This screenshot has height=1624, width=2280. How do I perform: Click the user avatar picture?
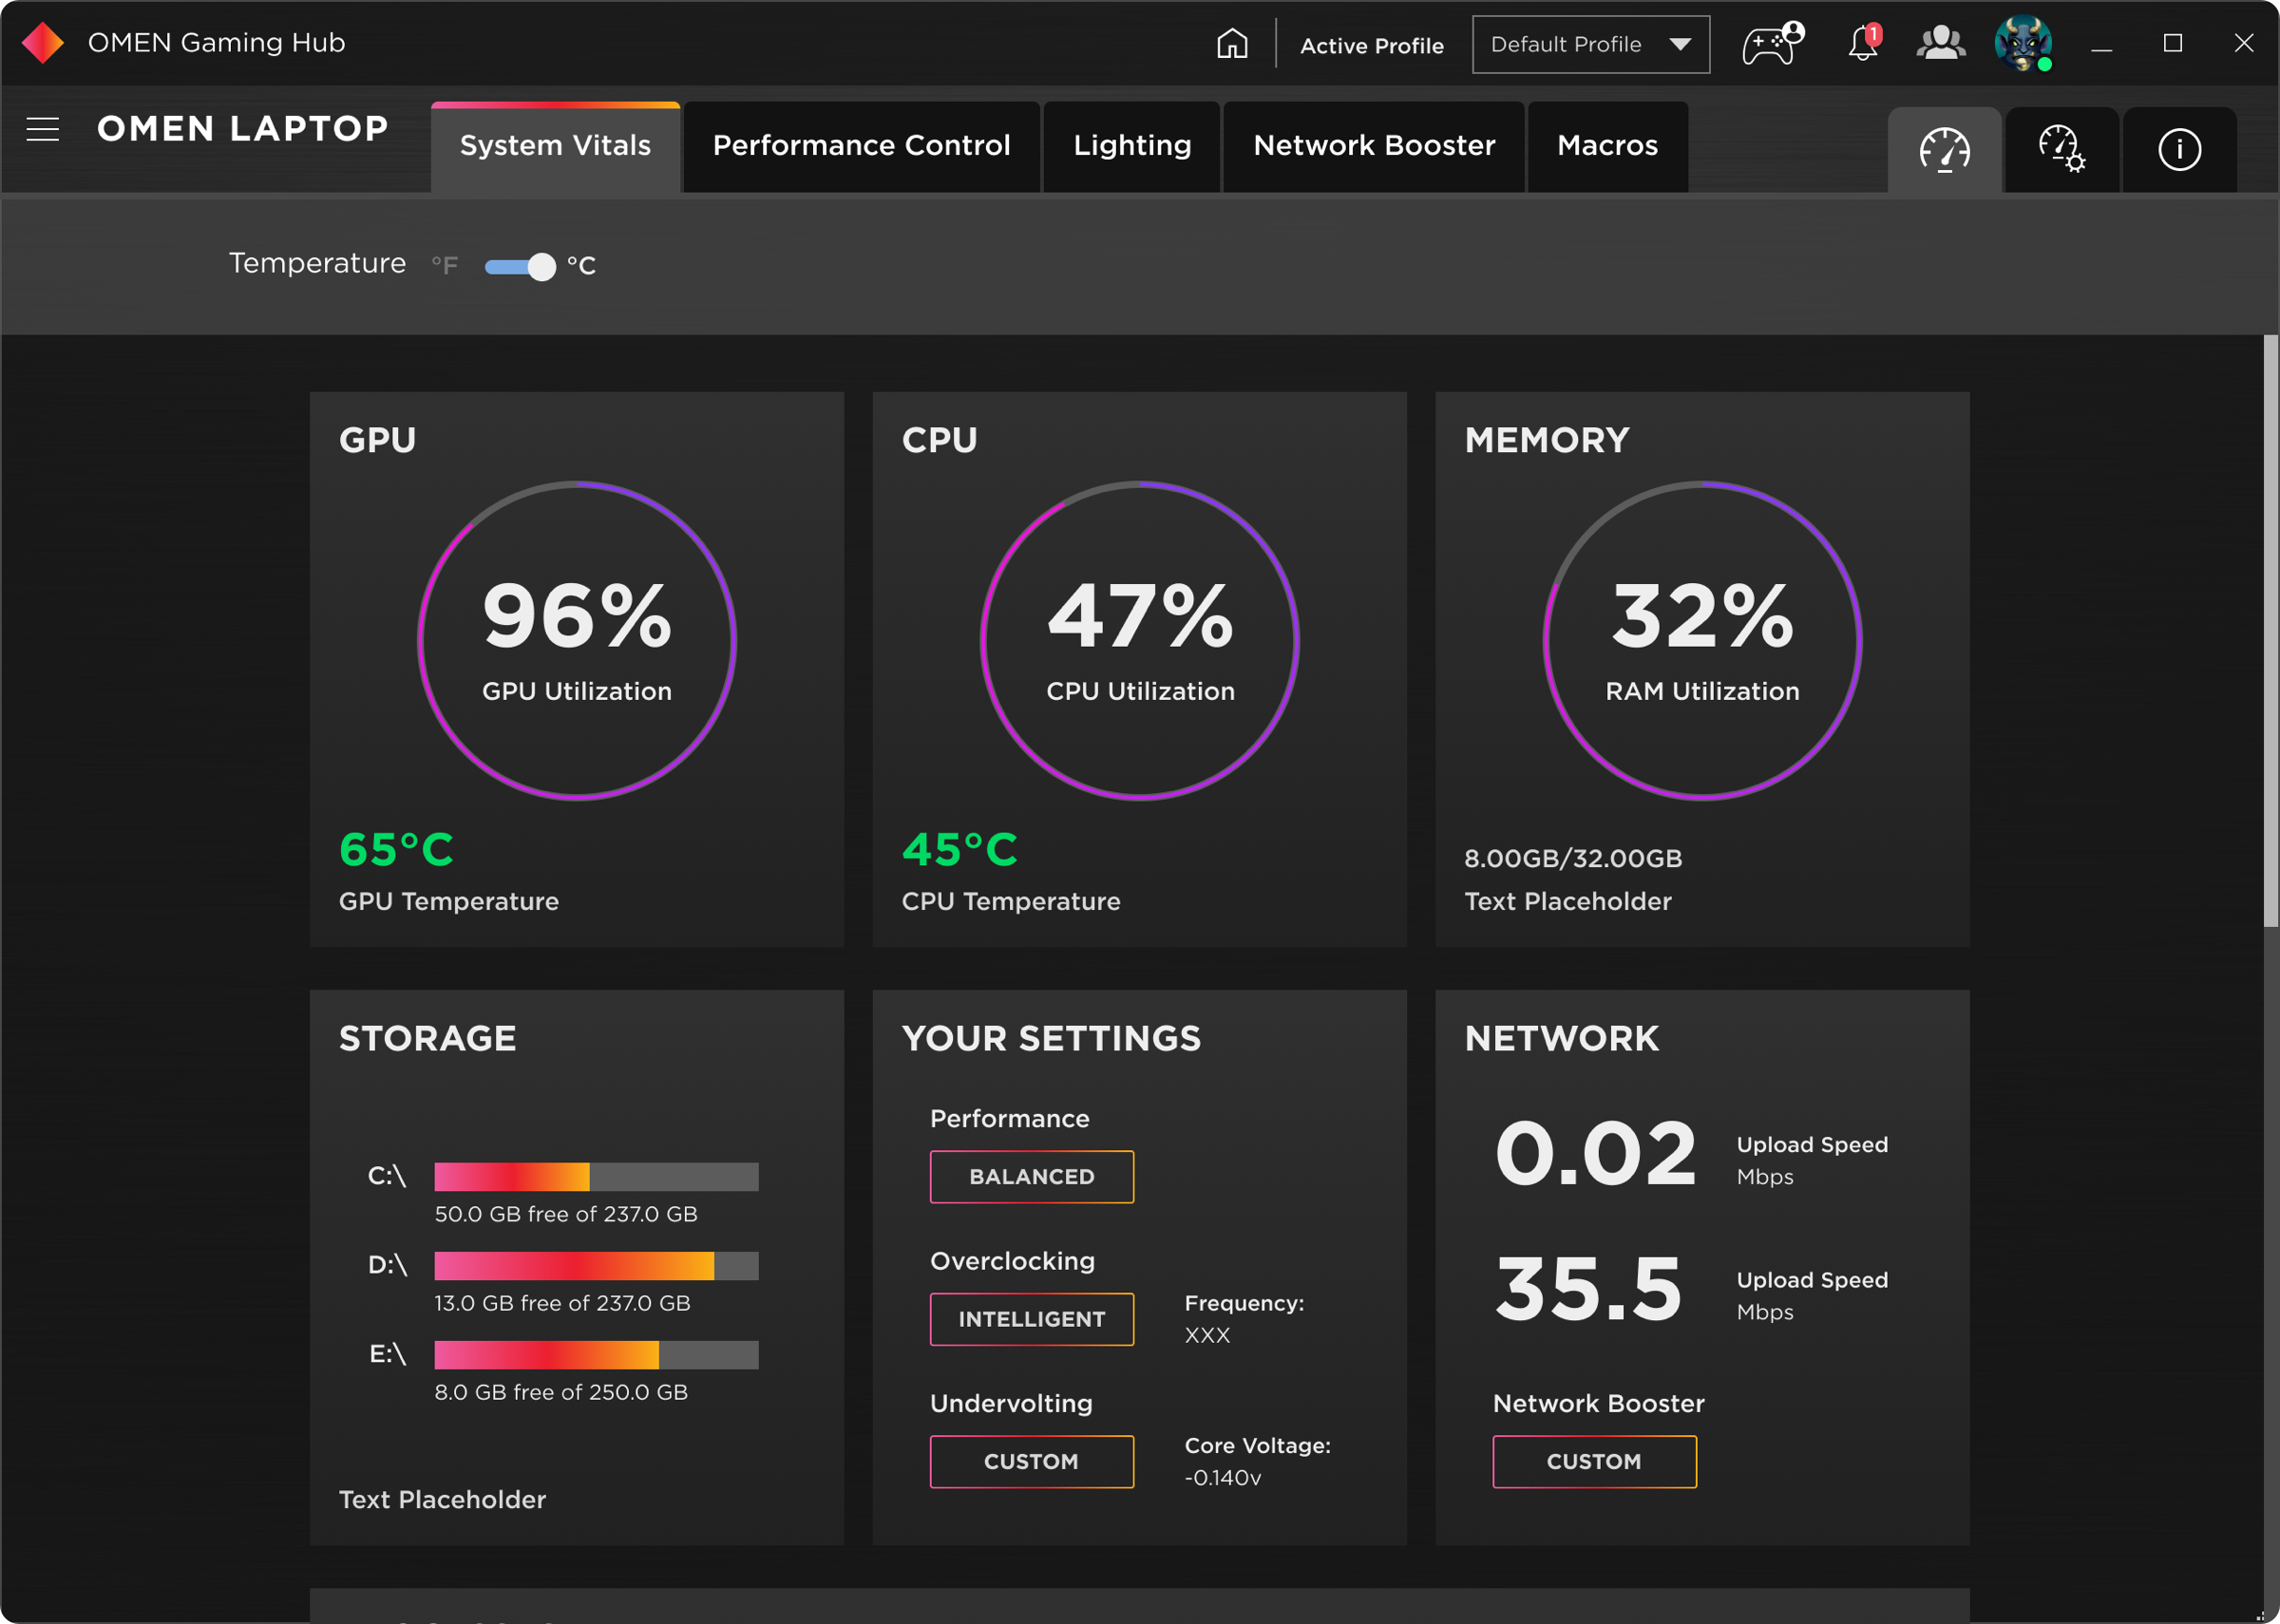click(x=2022, y=44)
